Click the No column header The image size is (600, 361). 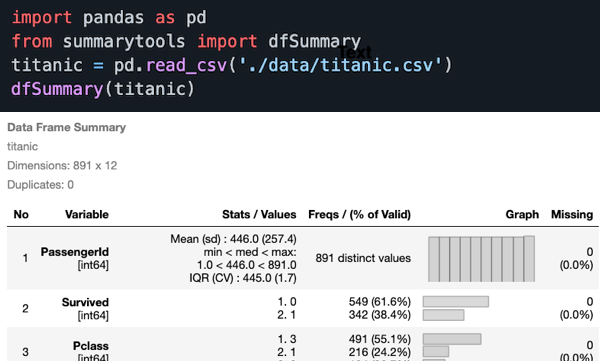tap(21, 214)
